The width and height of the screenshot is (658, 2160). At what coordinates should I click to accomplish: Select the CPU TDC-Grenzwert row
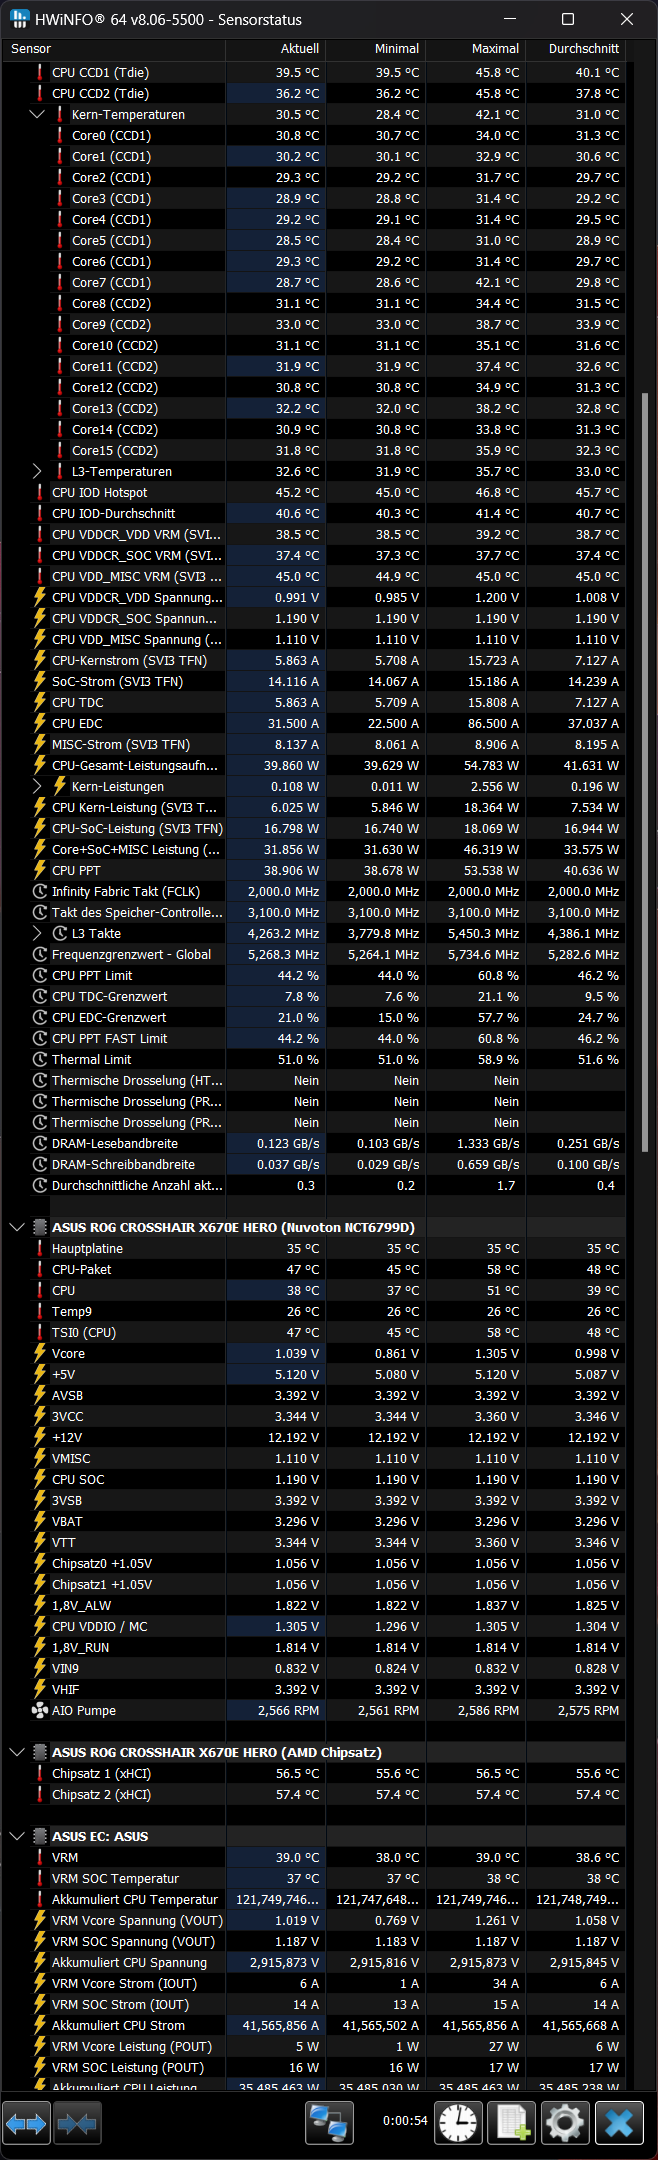(314, 996)
